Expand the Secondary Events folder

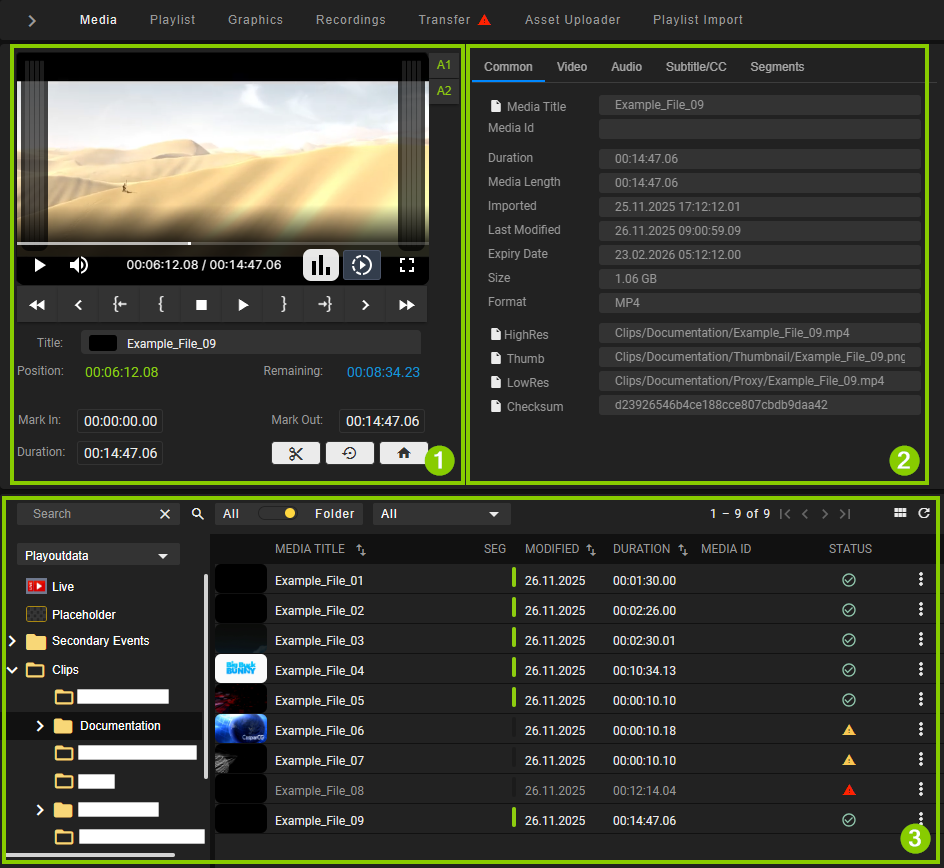[x=12, y=641]
